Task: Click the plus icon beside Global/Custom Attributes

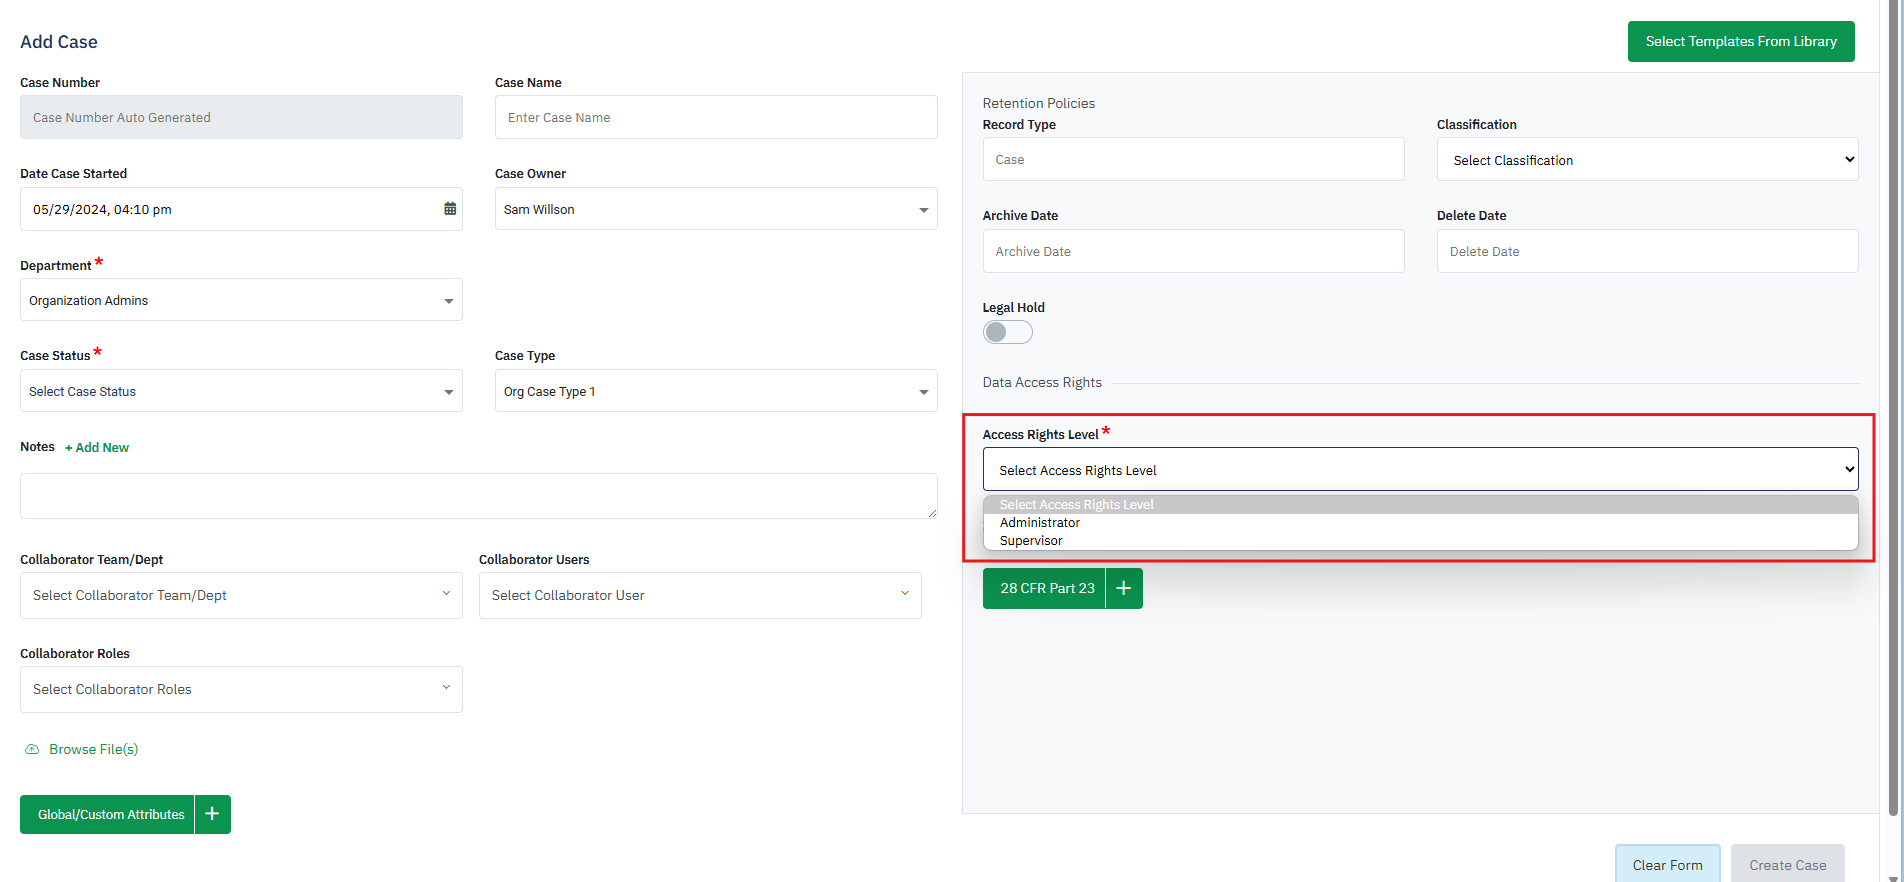Action: 213,814
